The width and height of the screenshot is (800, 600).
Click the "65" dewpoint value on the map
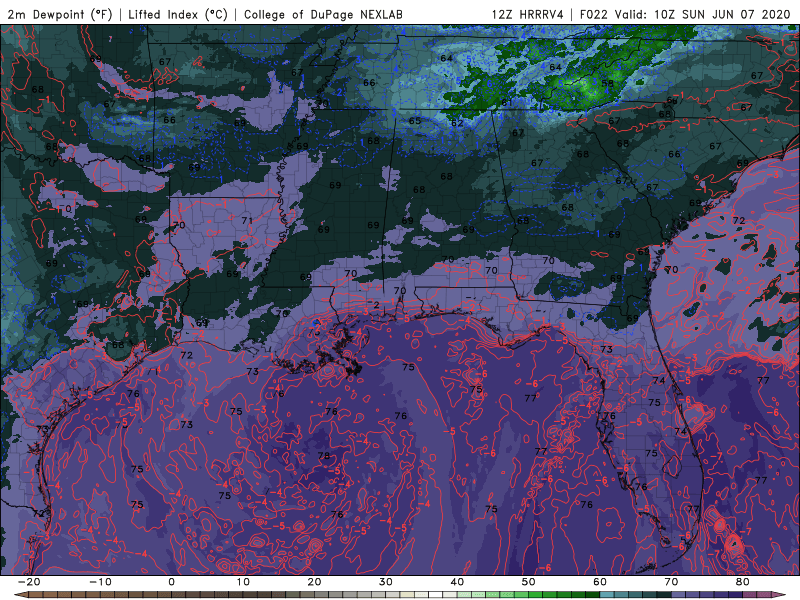coord(415,121)
